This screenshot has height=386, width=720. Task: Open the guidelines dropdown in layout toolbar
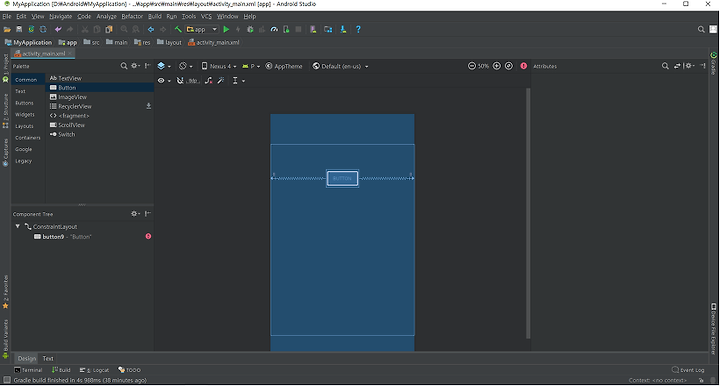(238, 81)
